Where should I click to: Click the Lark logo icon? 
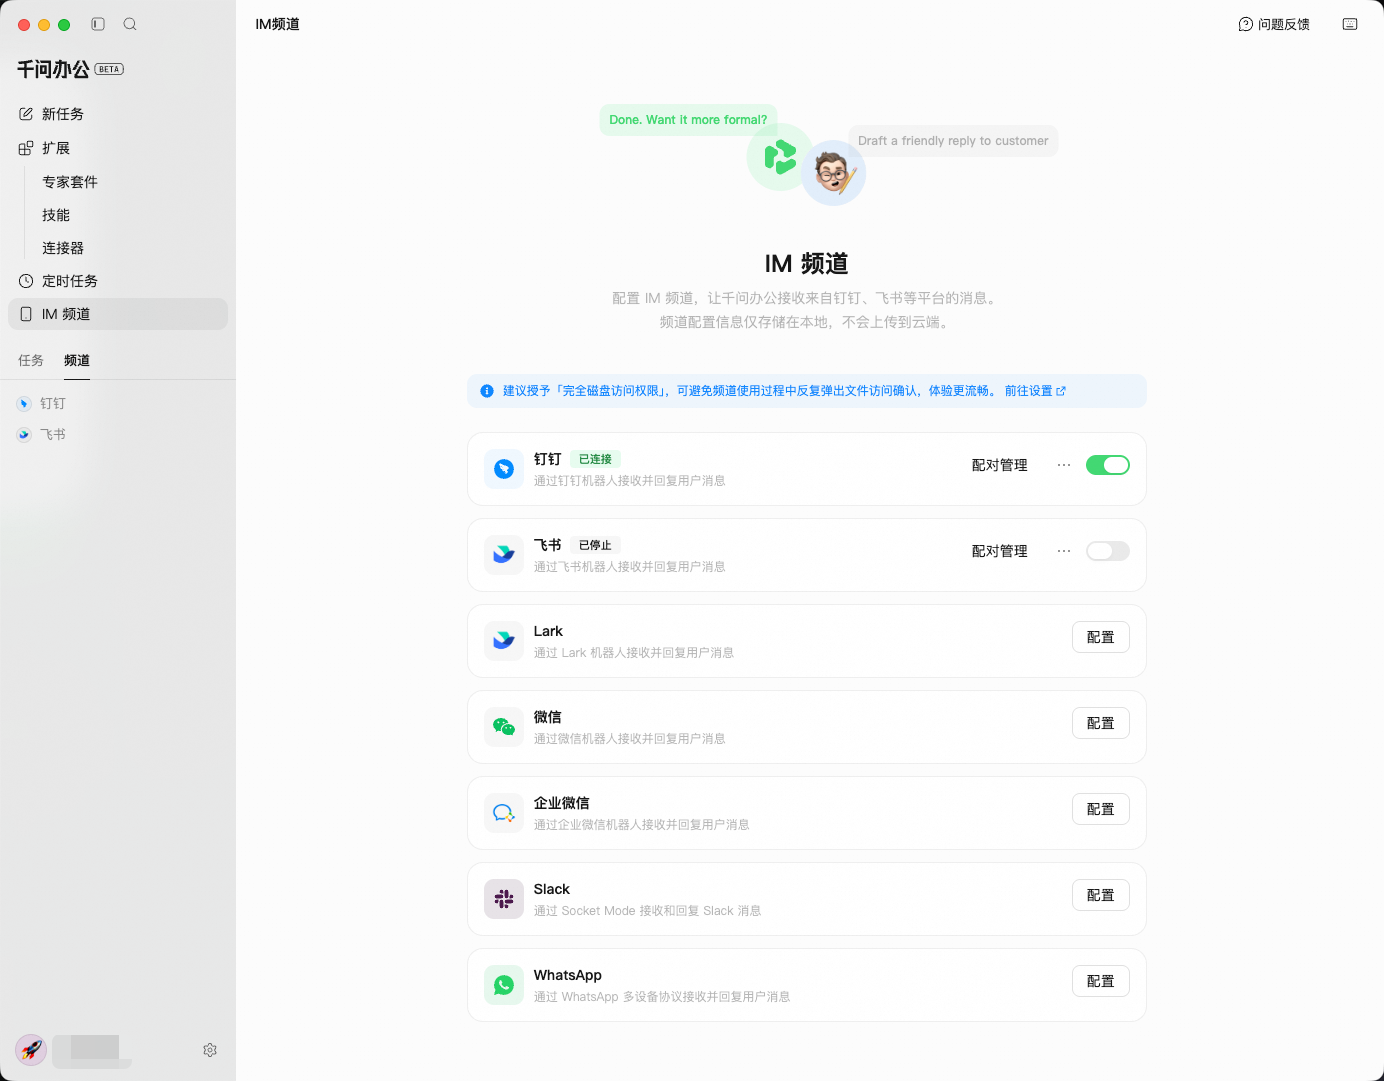click(x=504, y=641)
